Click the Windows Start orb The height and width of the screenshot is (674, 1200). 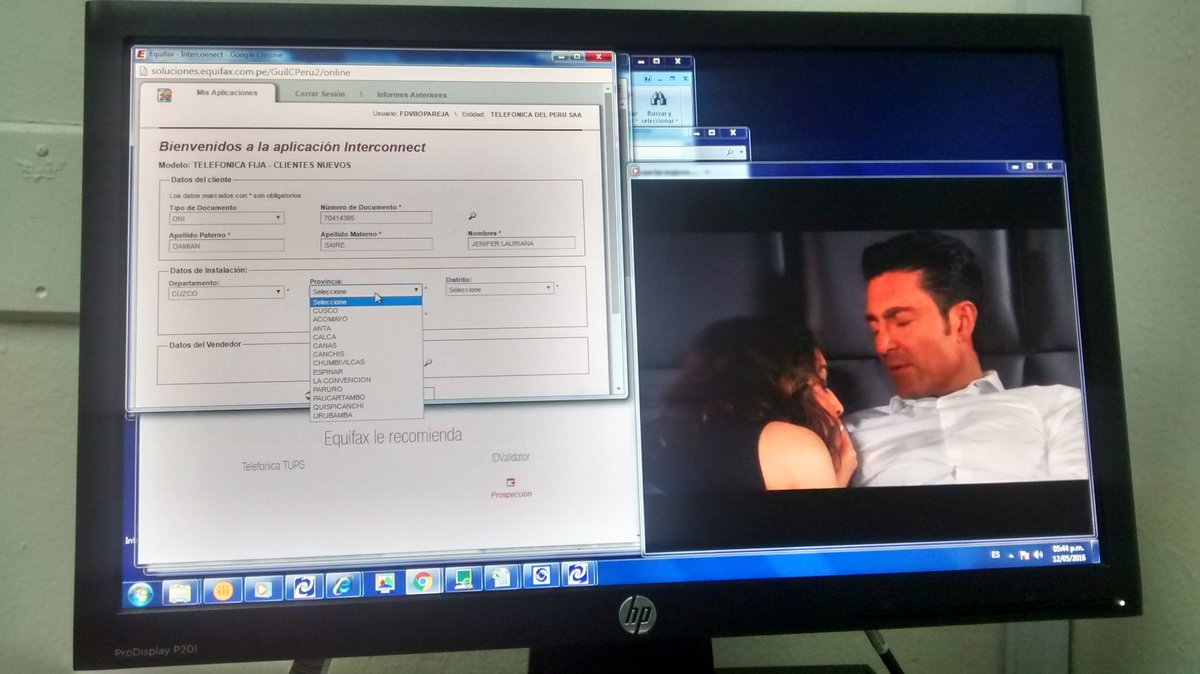pos(139,595)
